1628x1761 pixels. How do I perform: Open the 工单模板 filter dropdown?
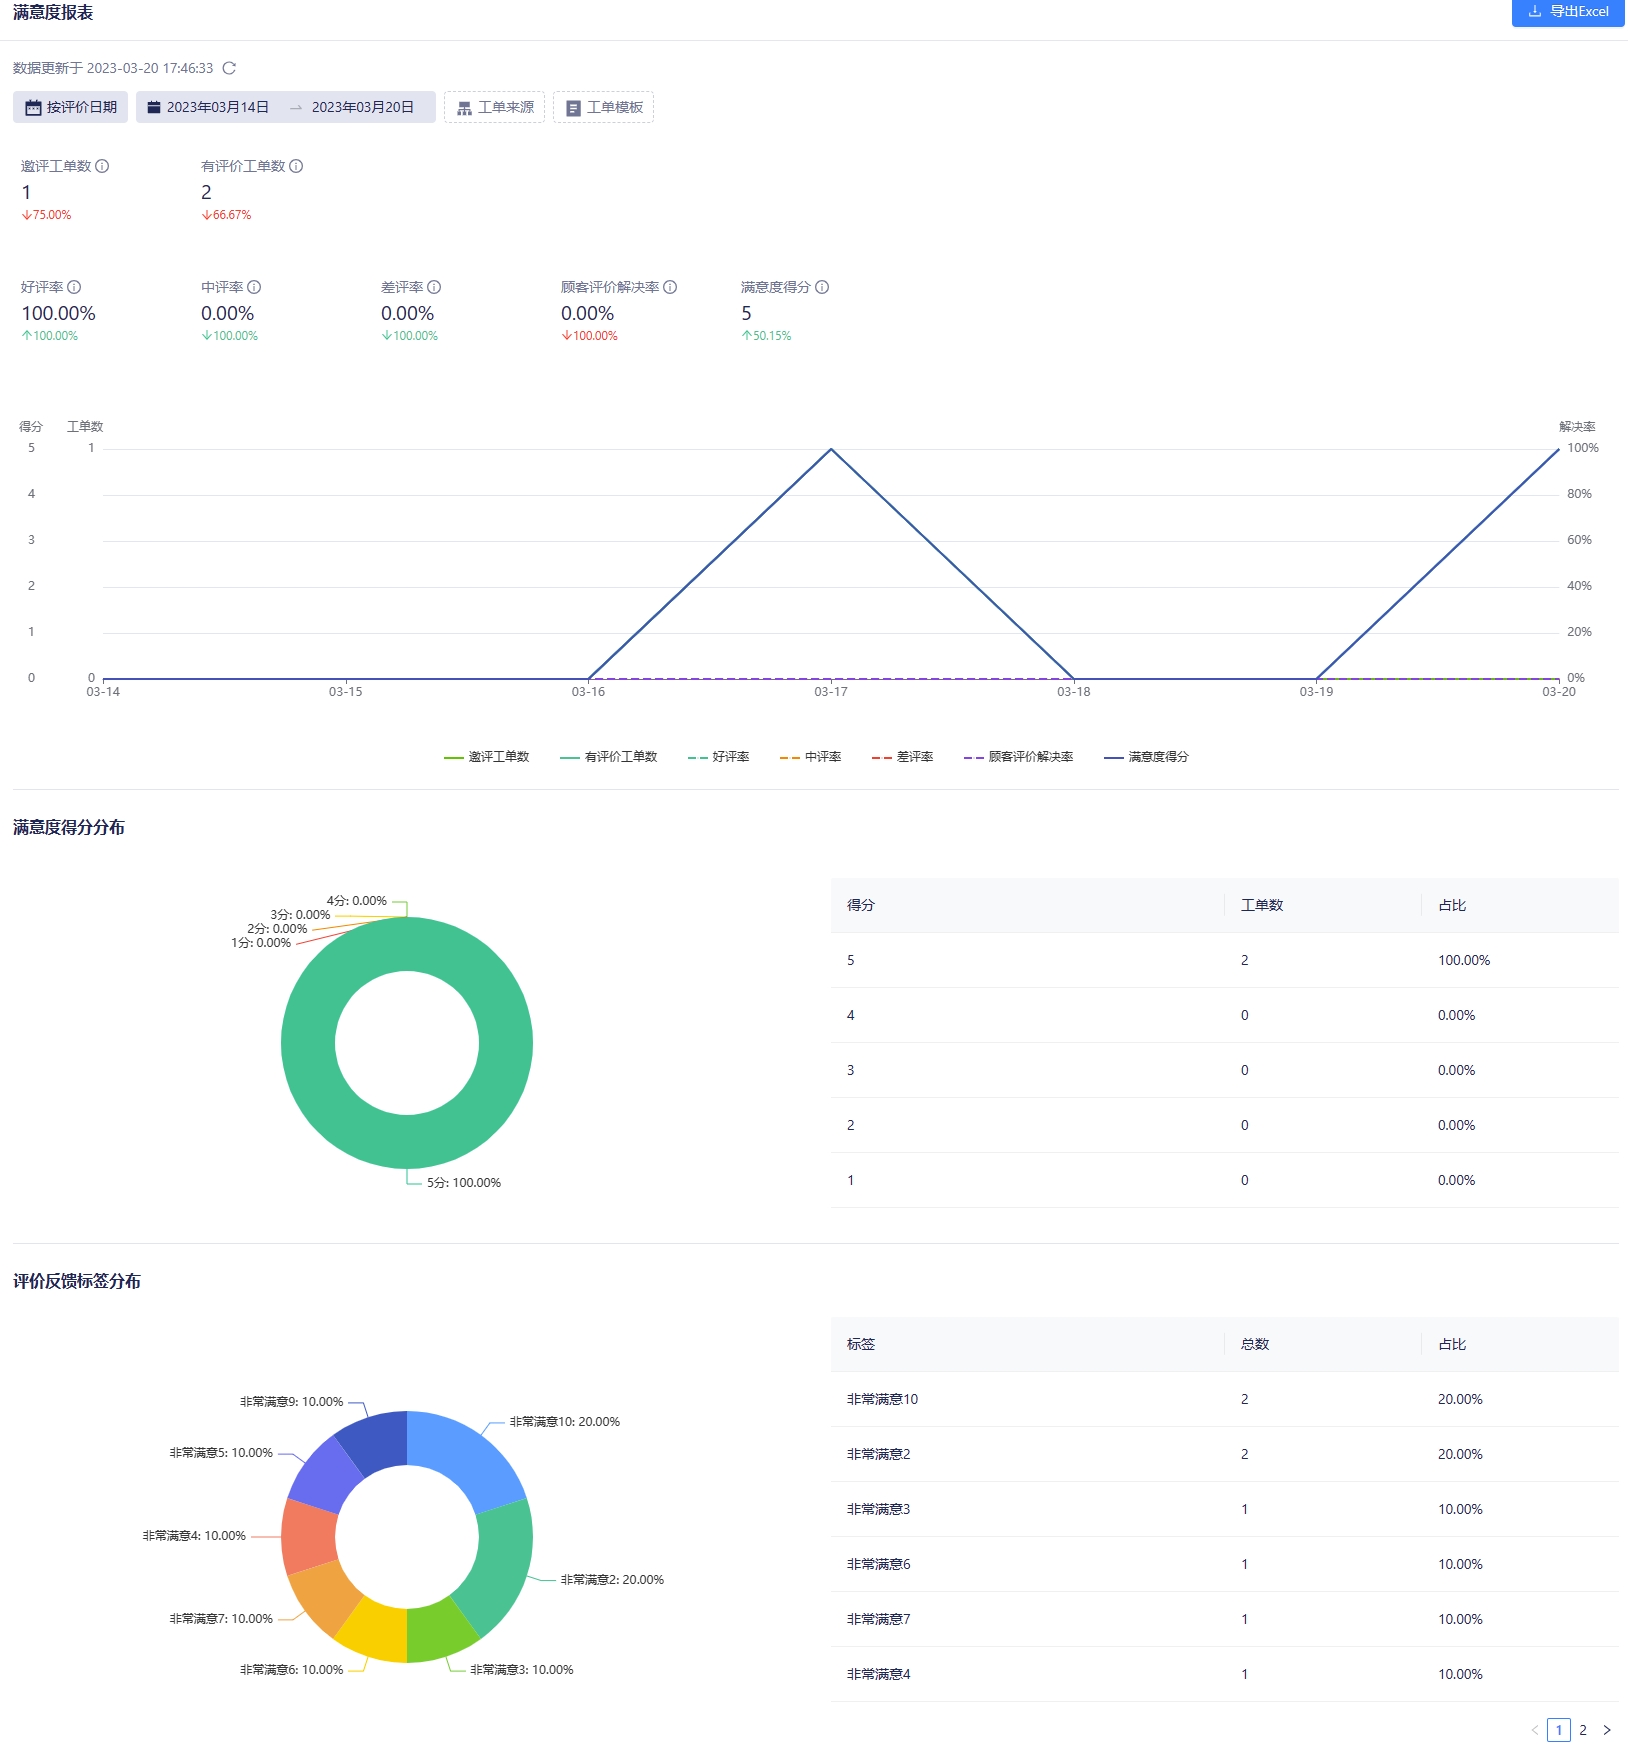[x=604, y=107]
